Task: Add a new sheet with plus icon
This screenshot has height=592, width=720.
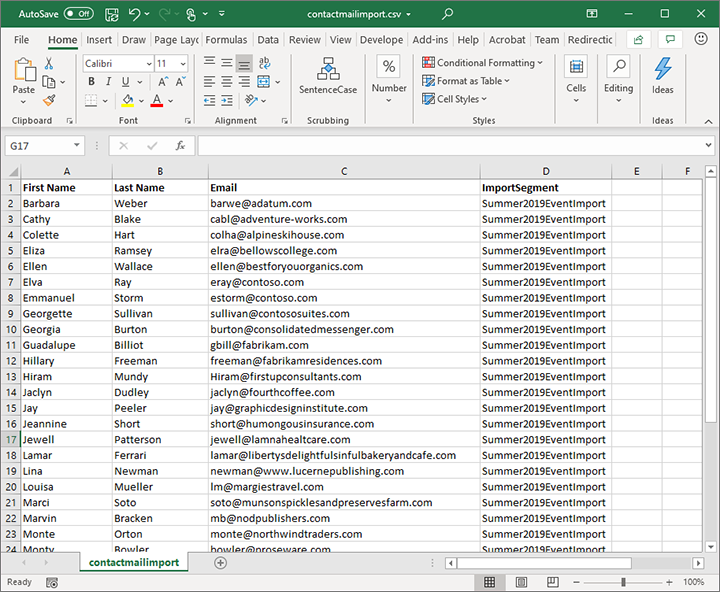Action: click(x=221, y=563)
